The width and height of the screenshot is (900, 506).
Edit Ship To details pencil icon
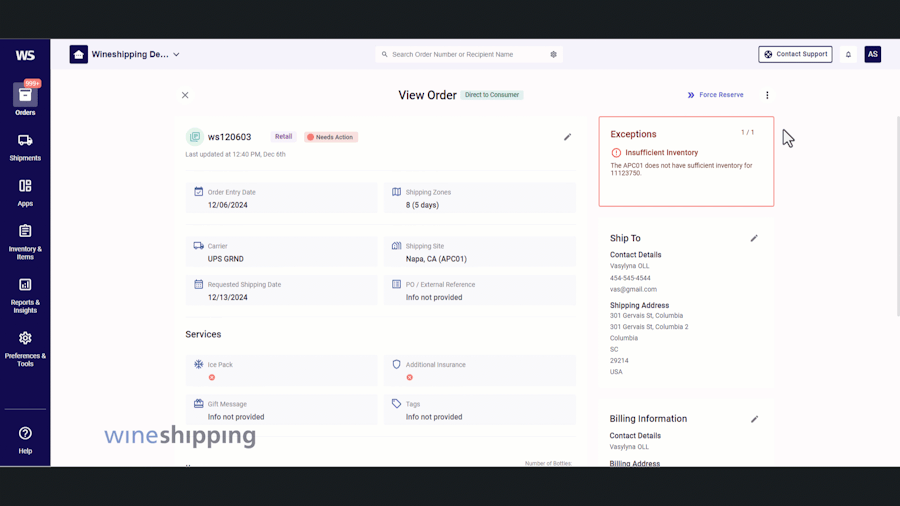(x=754, y=238)
